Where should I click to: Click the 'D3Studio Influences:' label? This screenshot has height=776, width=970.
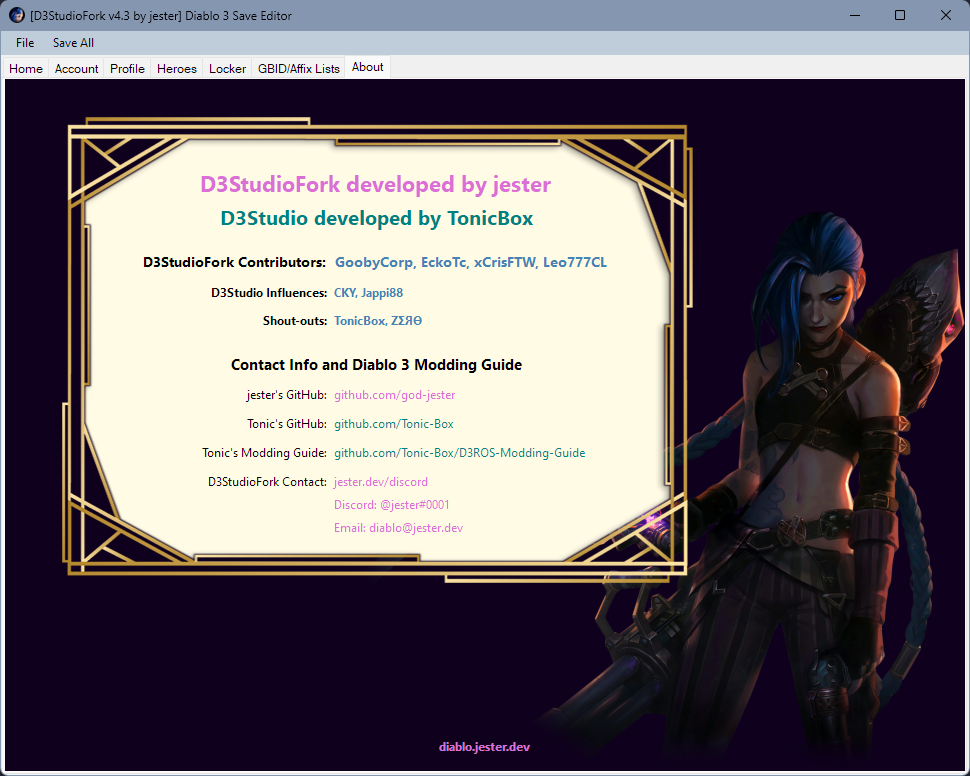tap(269, 293)
